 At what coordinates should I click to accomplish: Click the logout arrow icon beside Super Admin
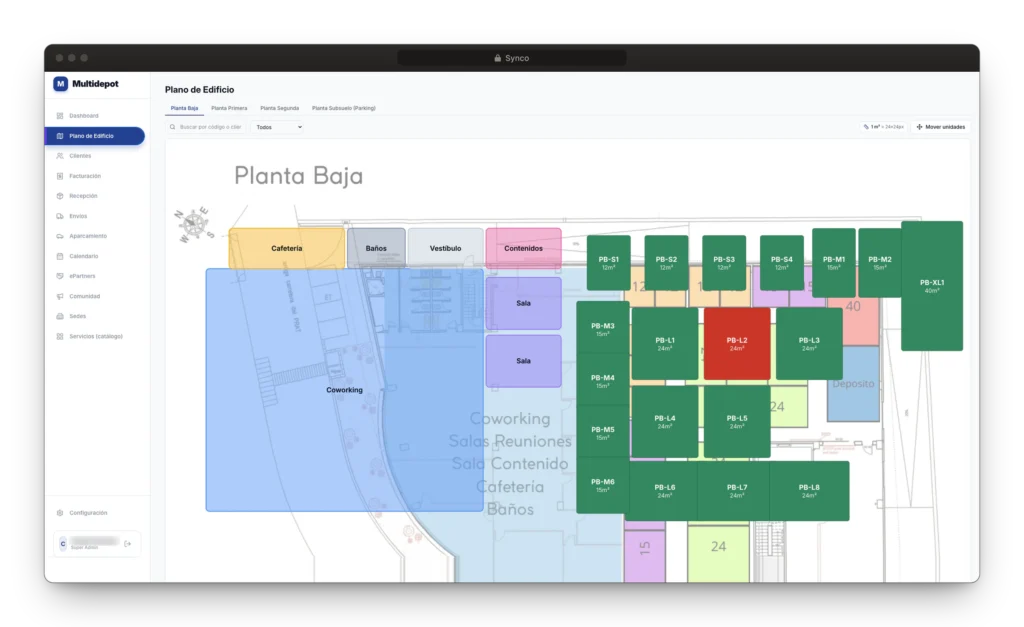click(128, 543)
